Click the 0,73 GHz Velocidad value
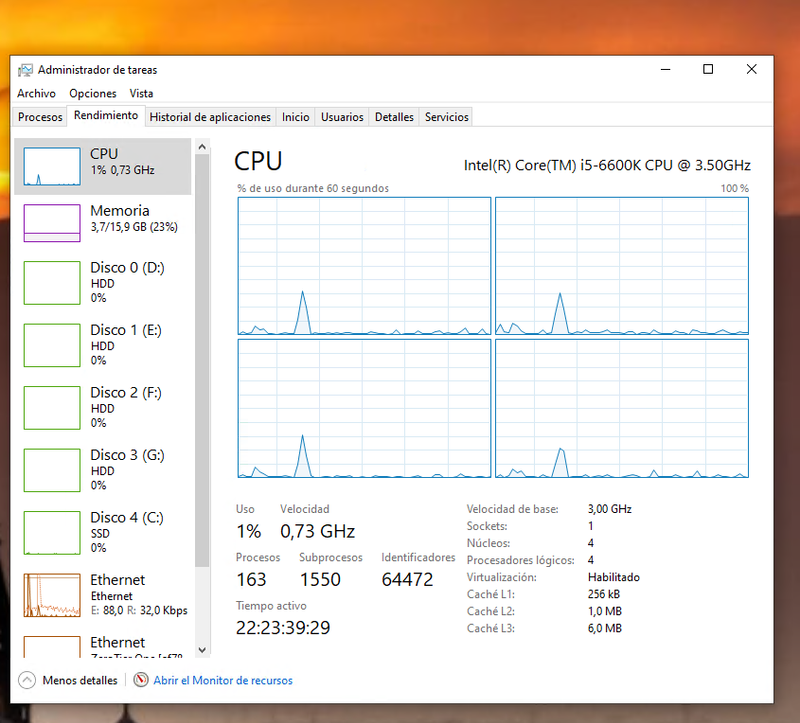The width and height of the screenshot is (800, 723). pyautogui.click(x=317, y=531)
